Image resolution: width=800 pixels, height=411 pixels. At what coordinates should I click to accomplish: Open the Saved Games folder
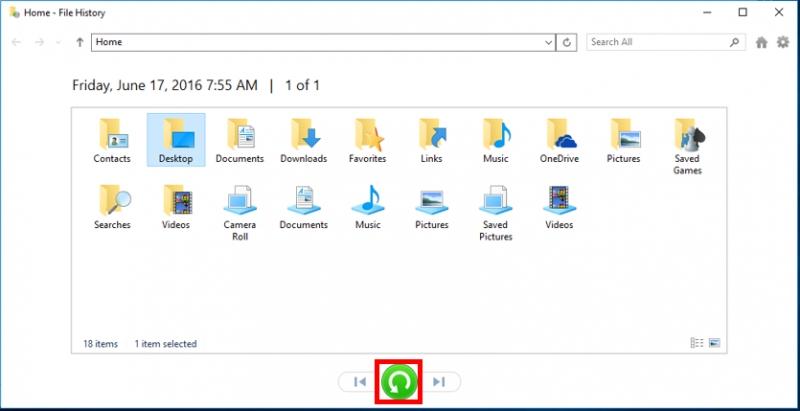click(687, 146)
